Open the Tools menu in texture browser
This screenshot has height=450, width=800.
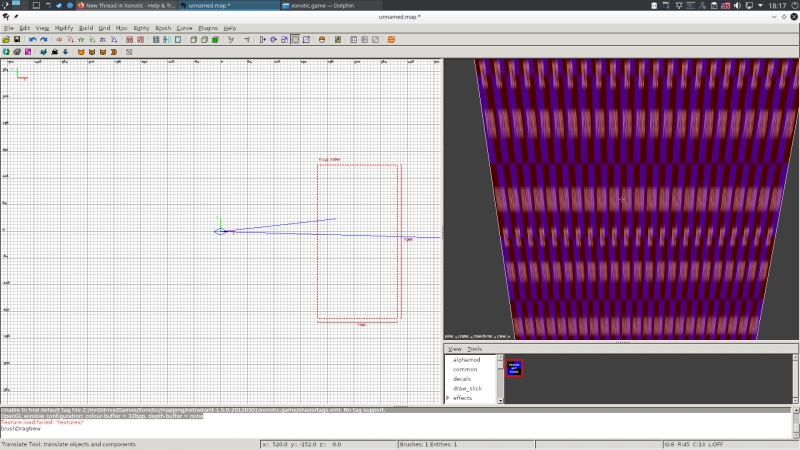click(x=474, y=349)
